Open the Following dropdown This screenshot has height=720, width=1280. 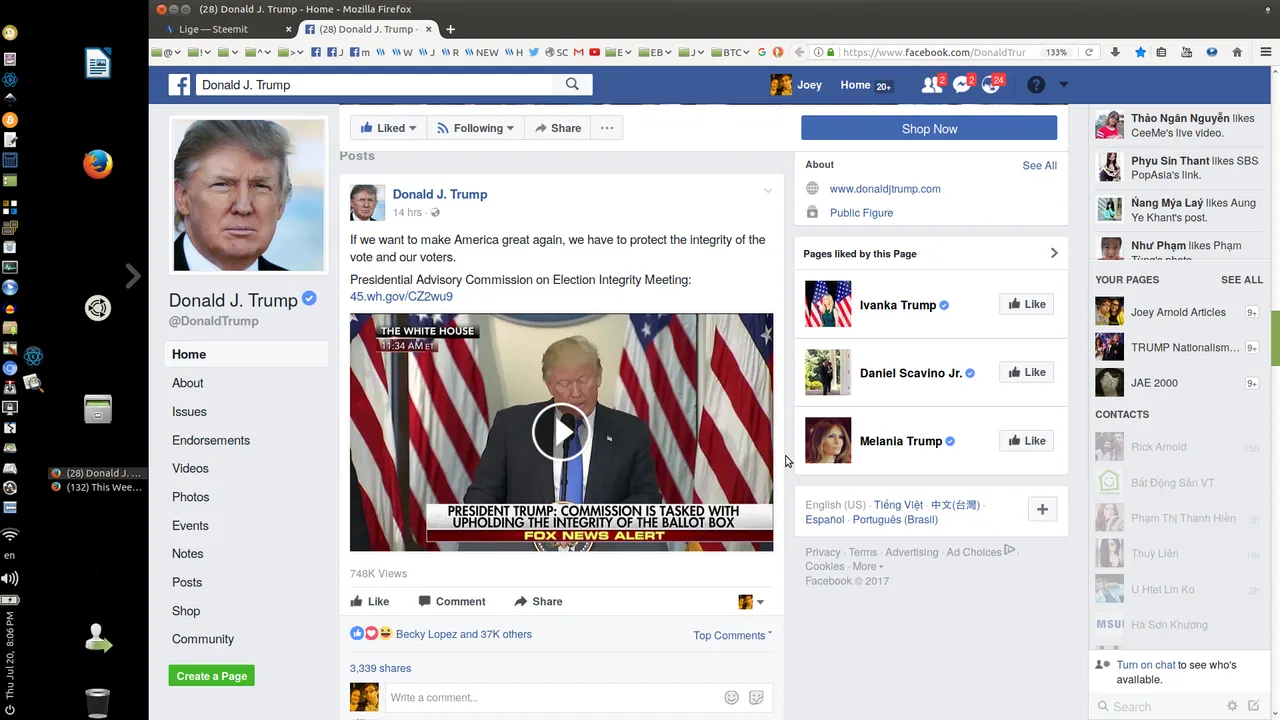pyautogui.click(x=475, y=128)
